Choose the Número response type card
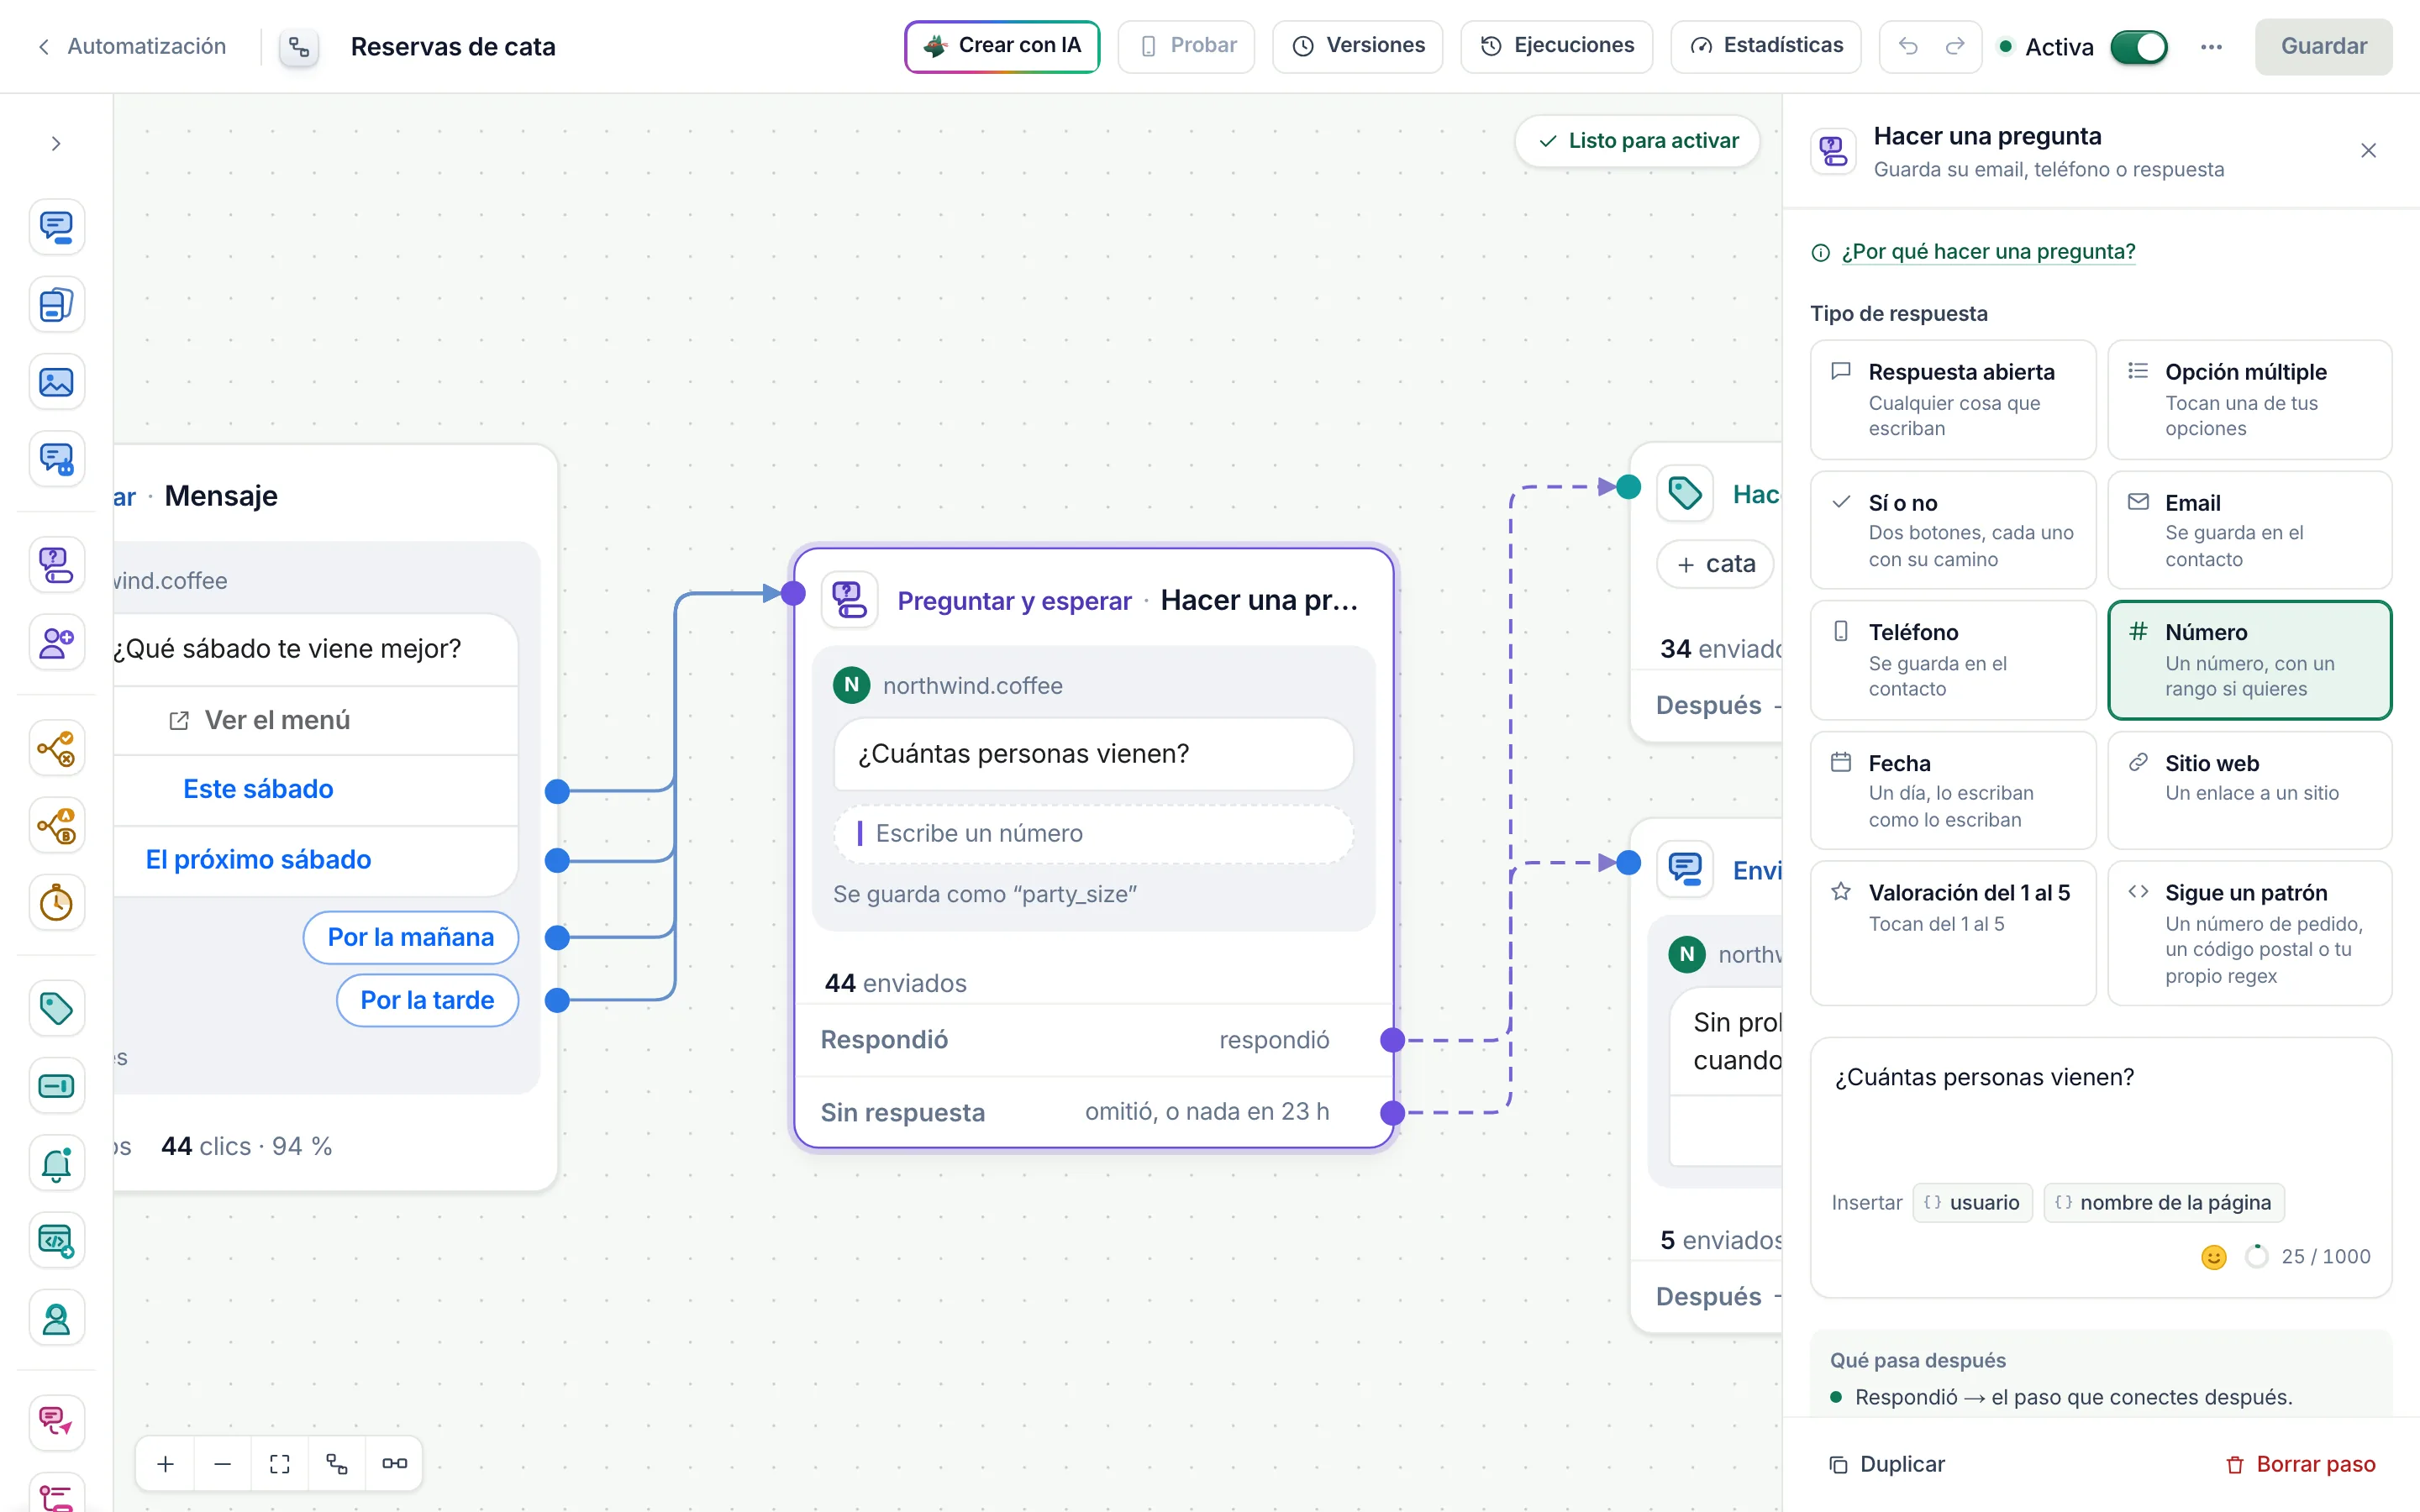Image resolution: width=2420 pixels, height=1512 pixels. click(x=2249, y=660)
